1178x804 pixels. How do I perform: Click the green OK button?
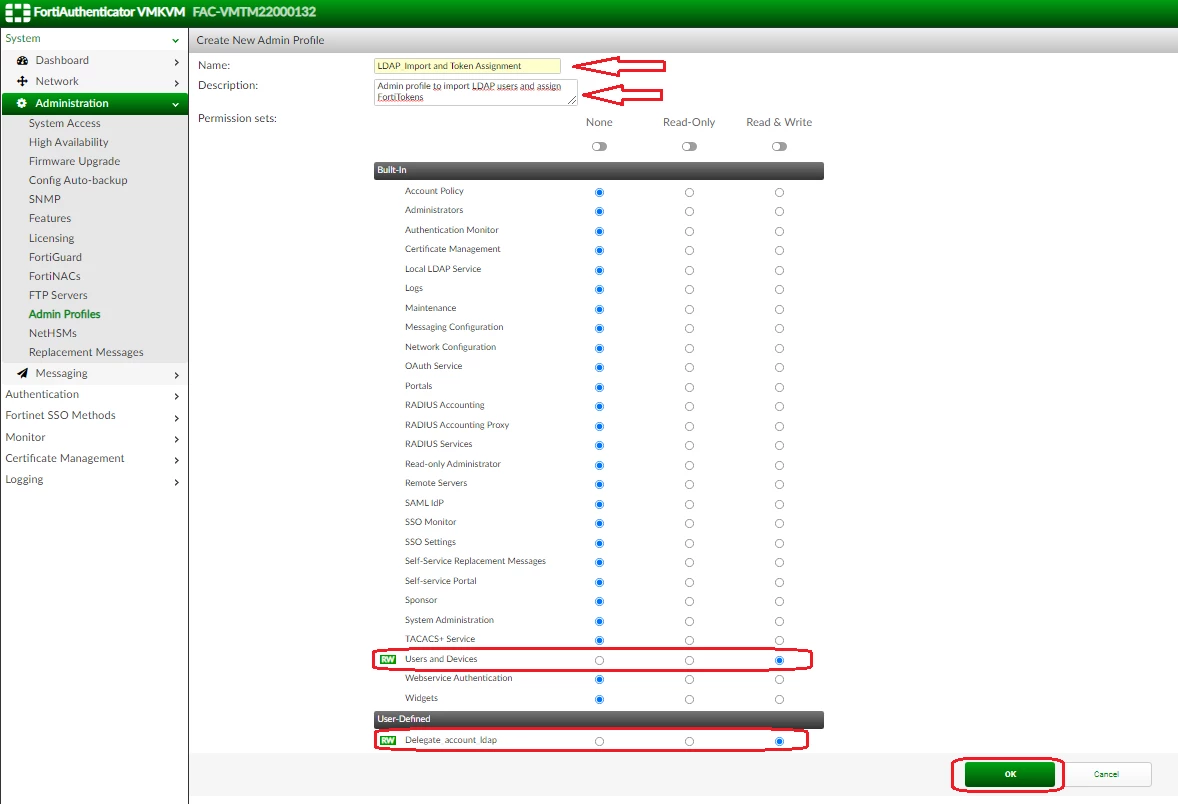(1010, 774)
